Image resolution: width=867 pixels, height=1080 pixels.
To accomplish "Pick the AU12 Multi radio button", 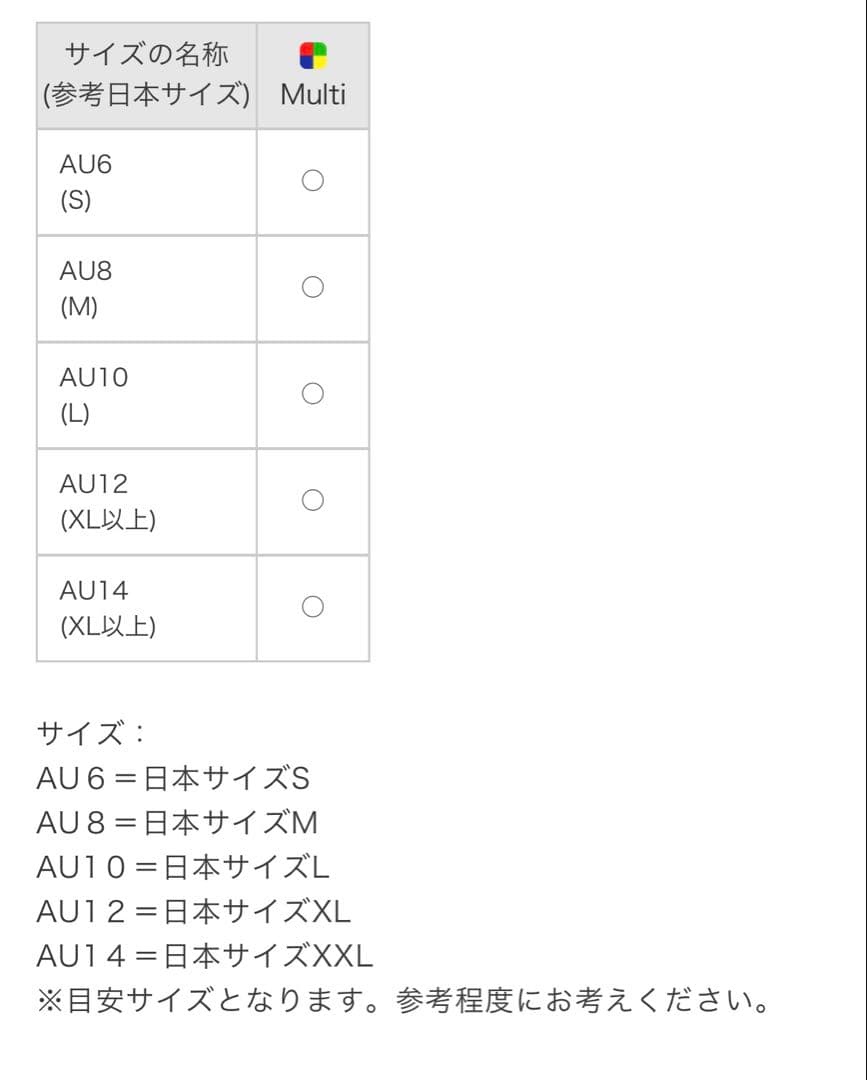I will [x=313, y=500].
